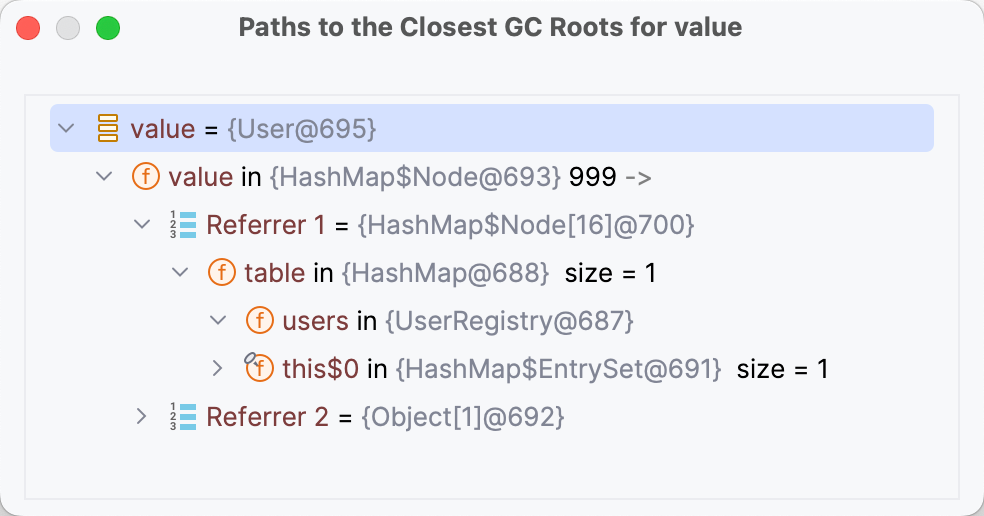
Task: Expand the this$0 in HashMap$EntrySet@691 node
Action: 218,369
